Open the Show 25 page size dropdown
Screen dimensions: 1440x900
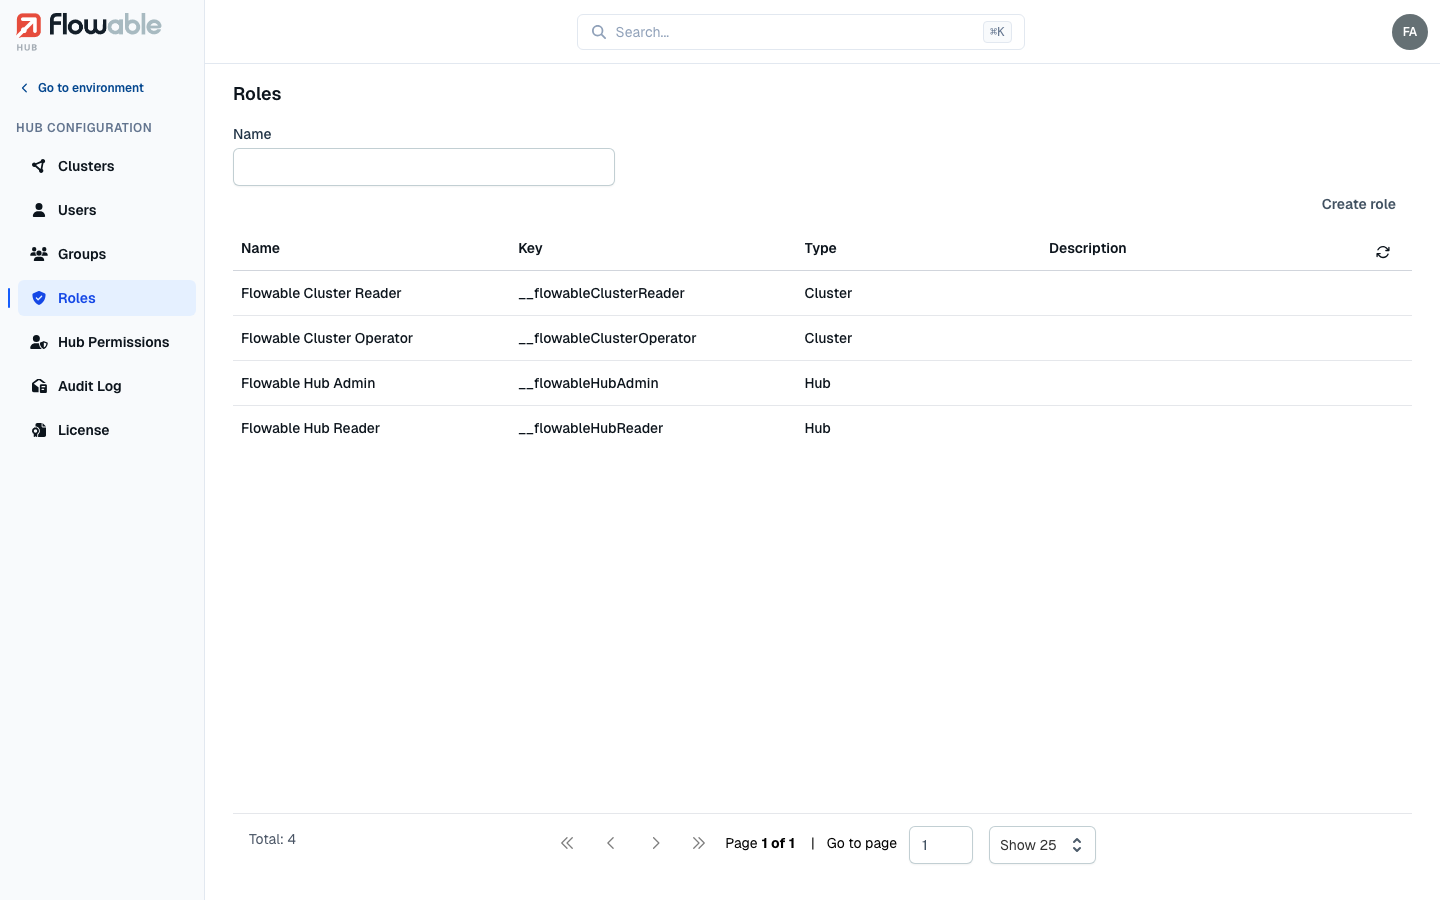pyautogui.click(x=1042, y=845)
